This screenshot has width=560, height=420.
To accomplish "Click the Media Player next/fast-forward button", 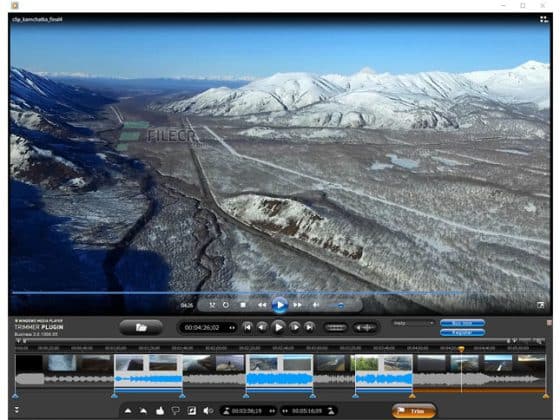I will pyautogui.click(x=297, y=305).
